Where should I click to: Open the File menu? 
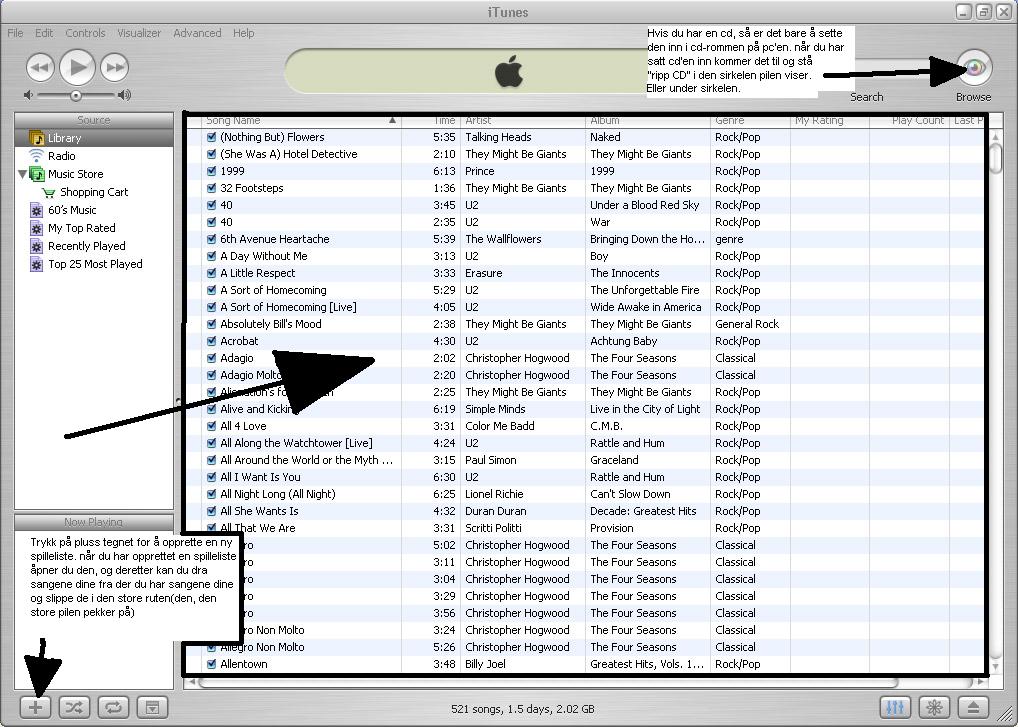click(15, 32)
